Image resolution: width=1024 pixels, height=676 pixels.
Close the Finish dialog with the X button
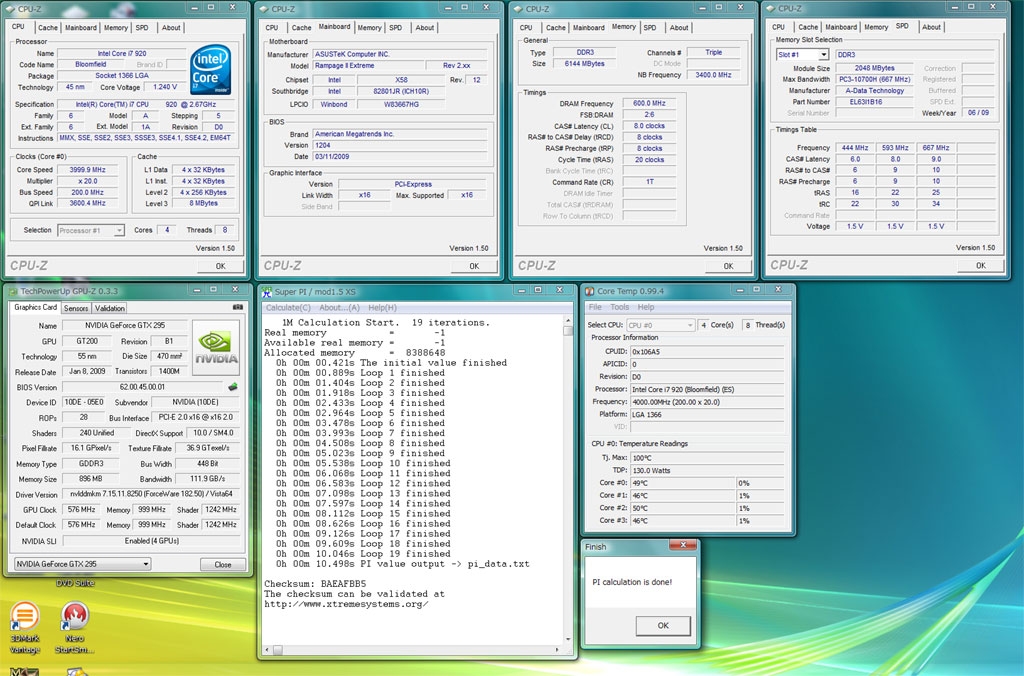(x=684, y=547)
